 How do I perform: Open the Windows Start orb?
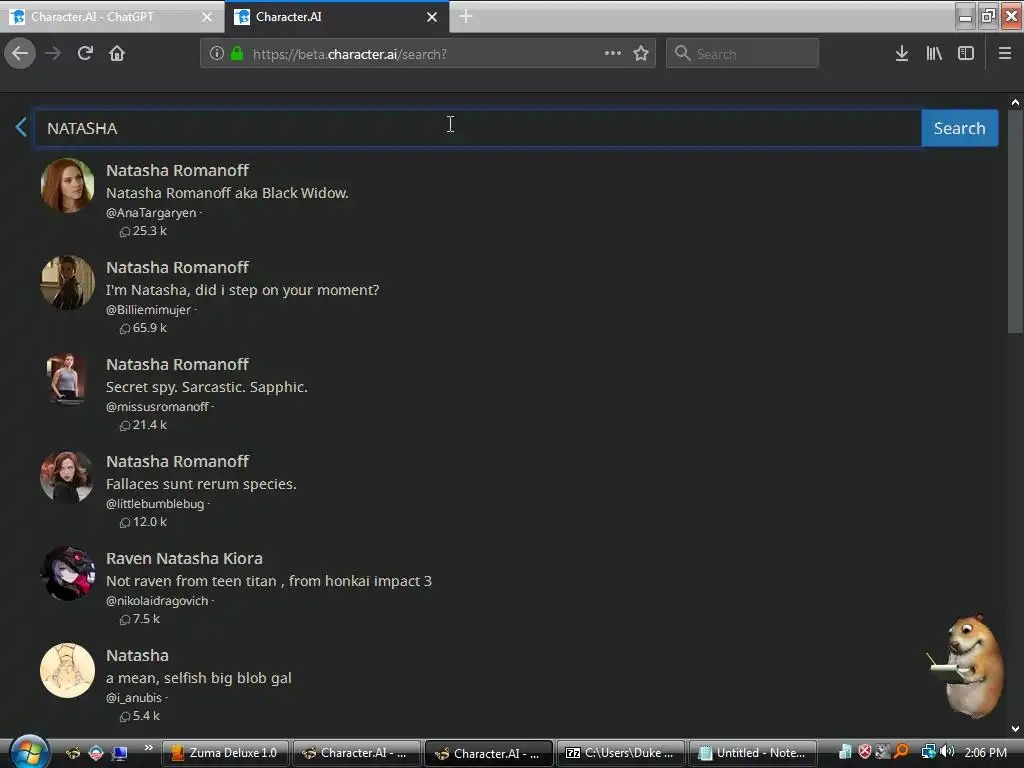29,752
